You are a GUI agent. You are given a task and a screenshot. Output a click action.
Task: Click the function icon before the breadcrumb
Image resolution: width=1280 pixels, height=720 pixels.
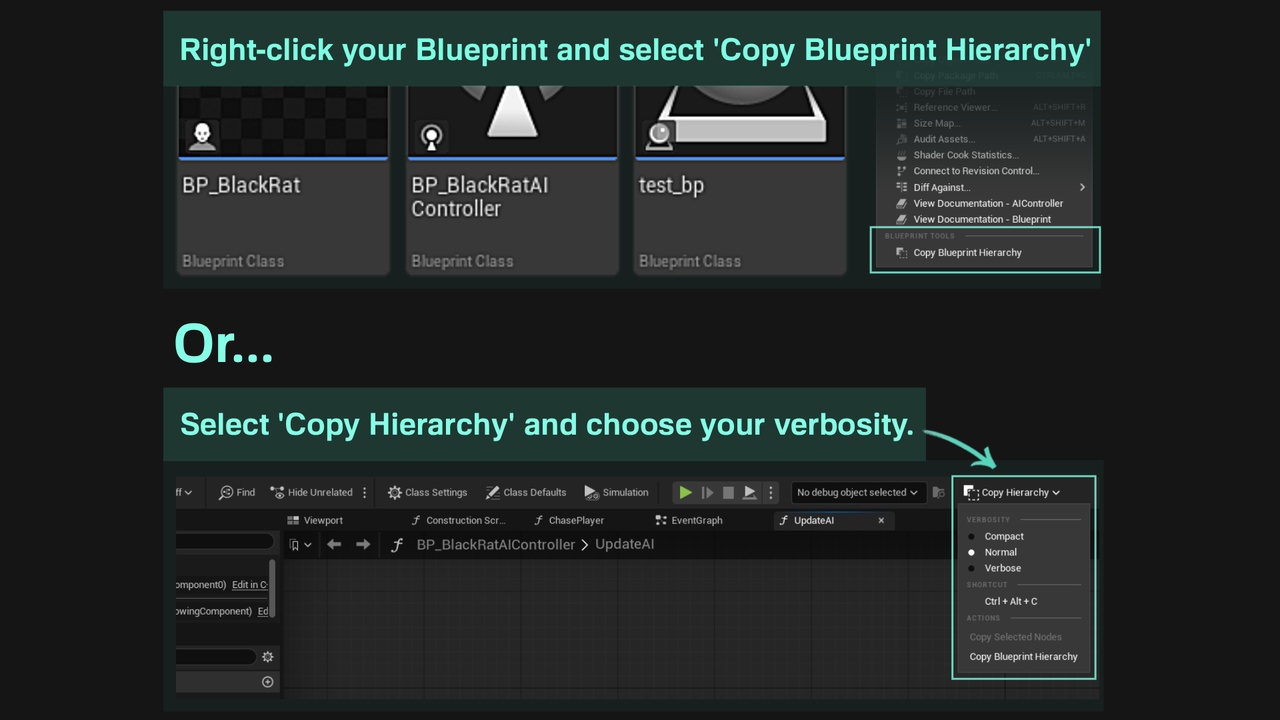click(397, 545)
